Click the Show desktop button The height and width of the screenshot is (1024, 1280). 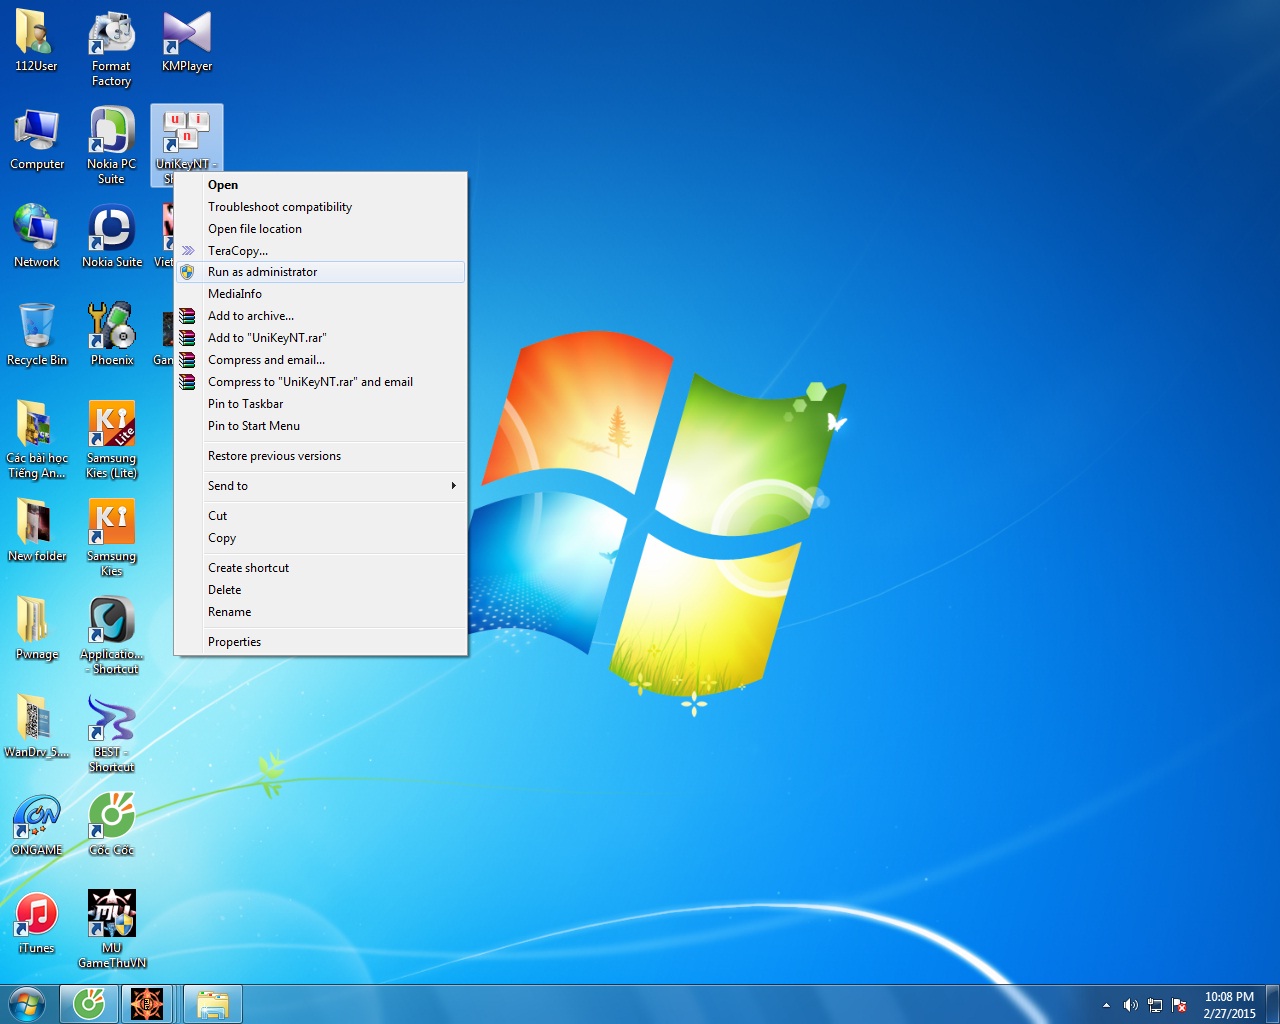coord(1272,1004)
